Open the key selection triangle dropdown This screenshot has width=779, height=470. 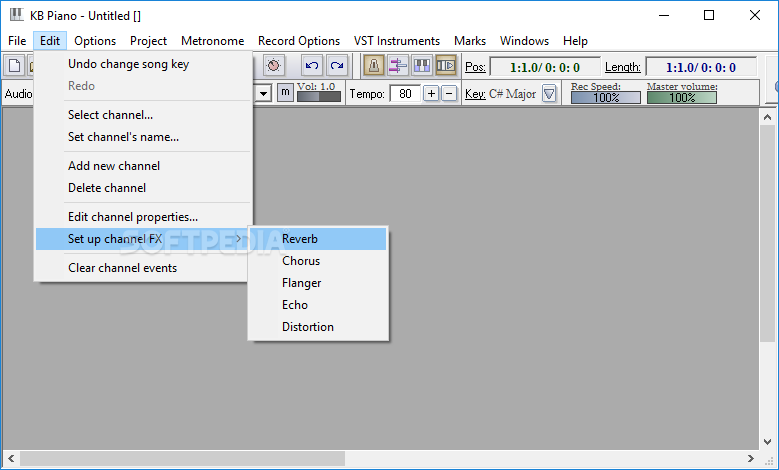549,93
